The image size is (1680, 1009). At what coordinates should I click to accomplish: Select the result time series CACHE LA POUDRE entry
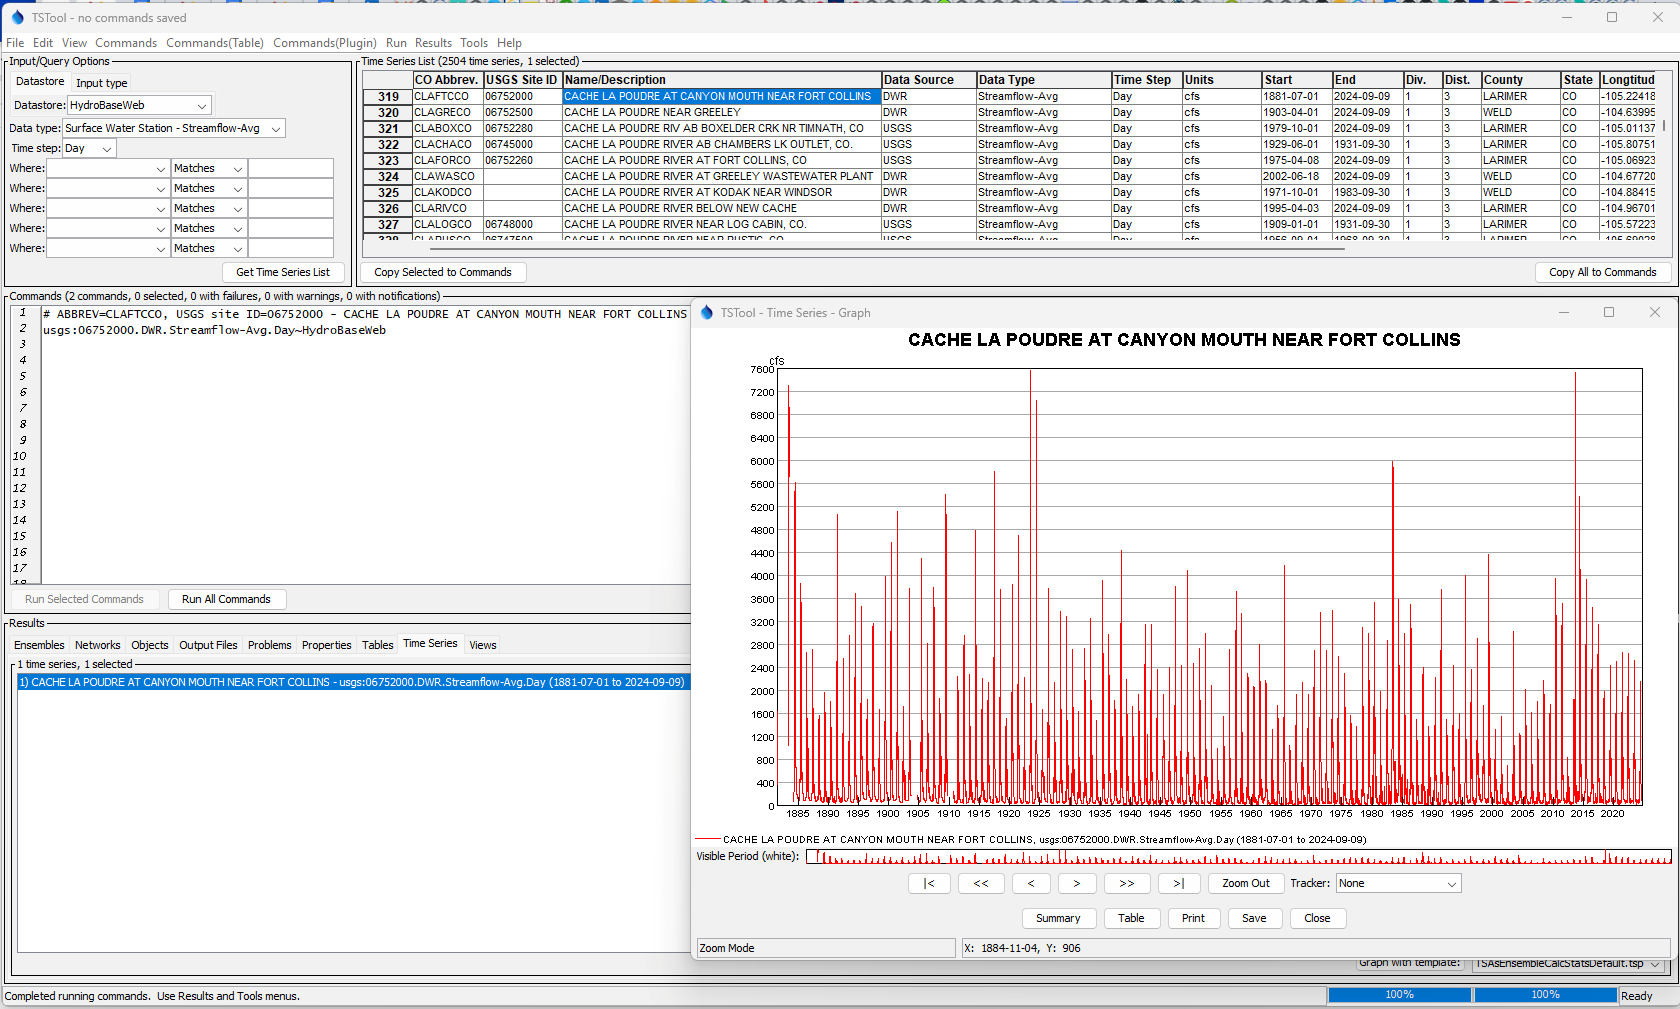[352, 682]
